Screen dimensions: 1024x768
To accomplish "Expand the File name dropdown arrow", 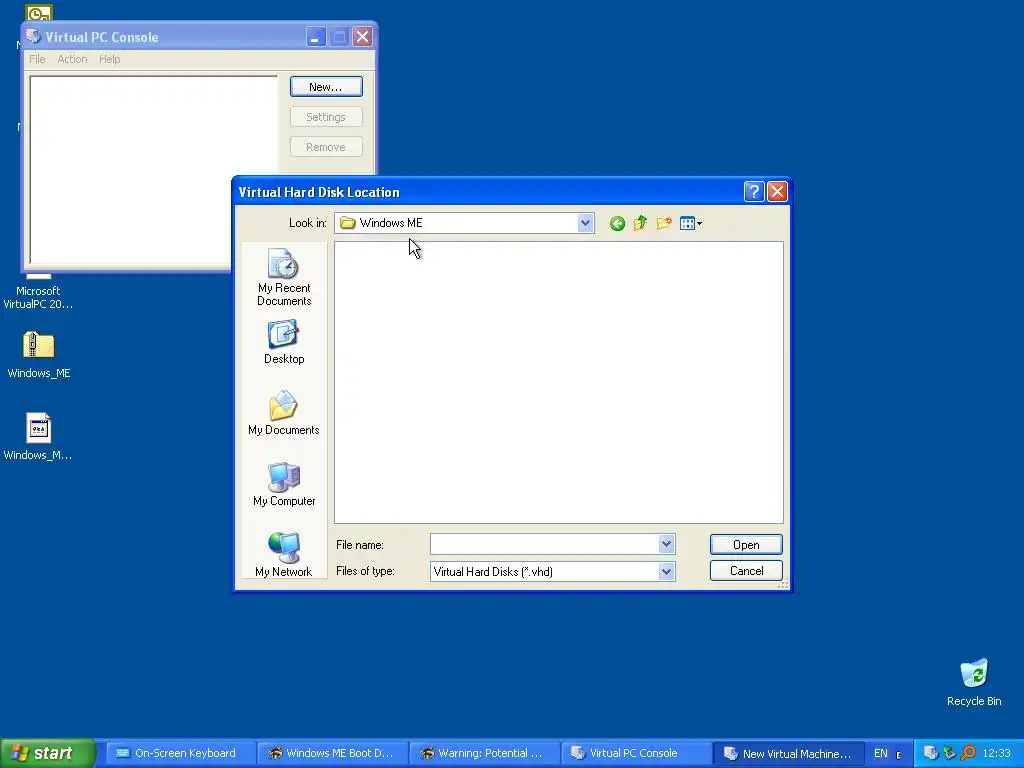I will coord(666,543).
